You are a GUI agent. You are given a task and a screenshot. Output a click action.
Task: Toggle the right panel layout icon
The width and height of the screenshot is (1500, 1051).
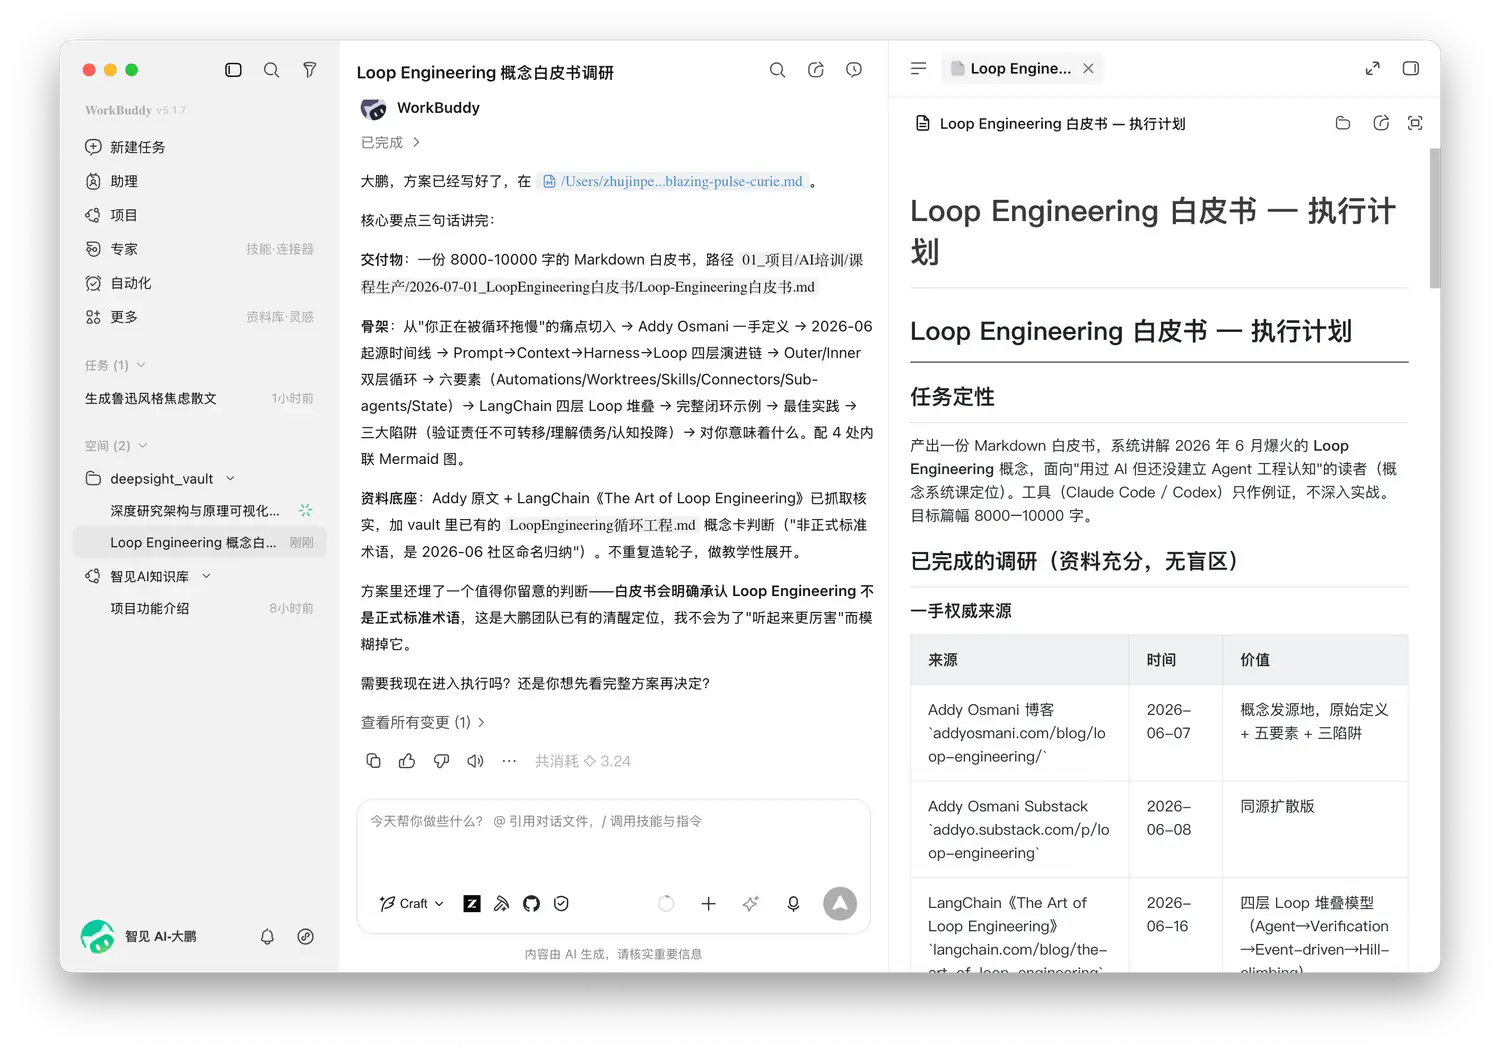click(x=1411, y=68)
